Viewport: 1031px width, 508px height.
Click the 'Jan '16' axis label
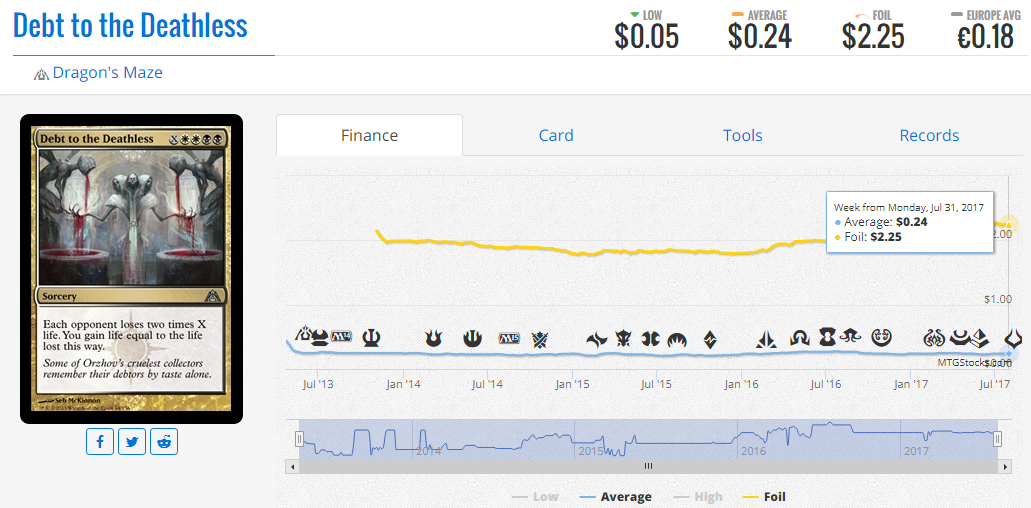click(x=741, y=384)
